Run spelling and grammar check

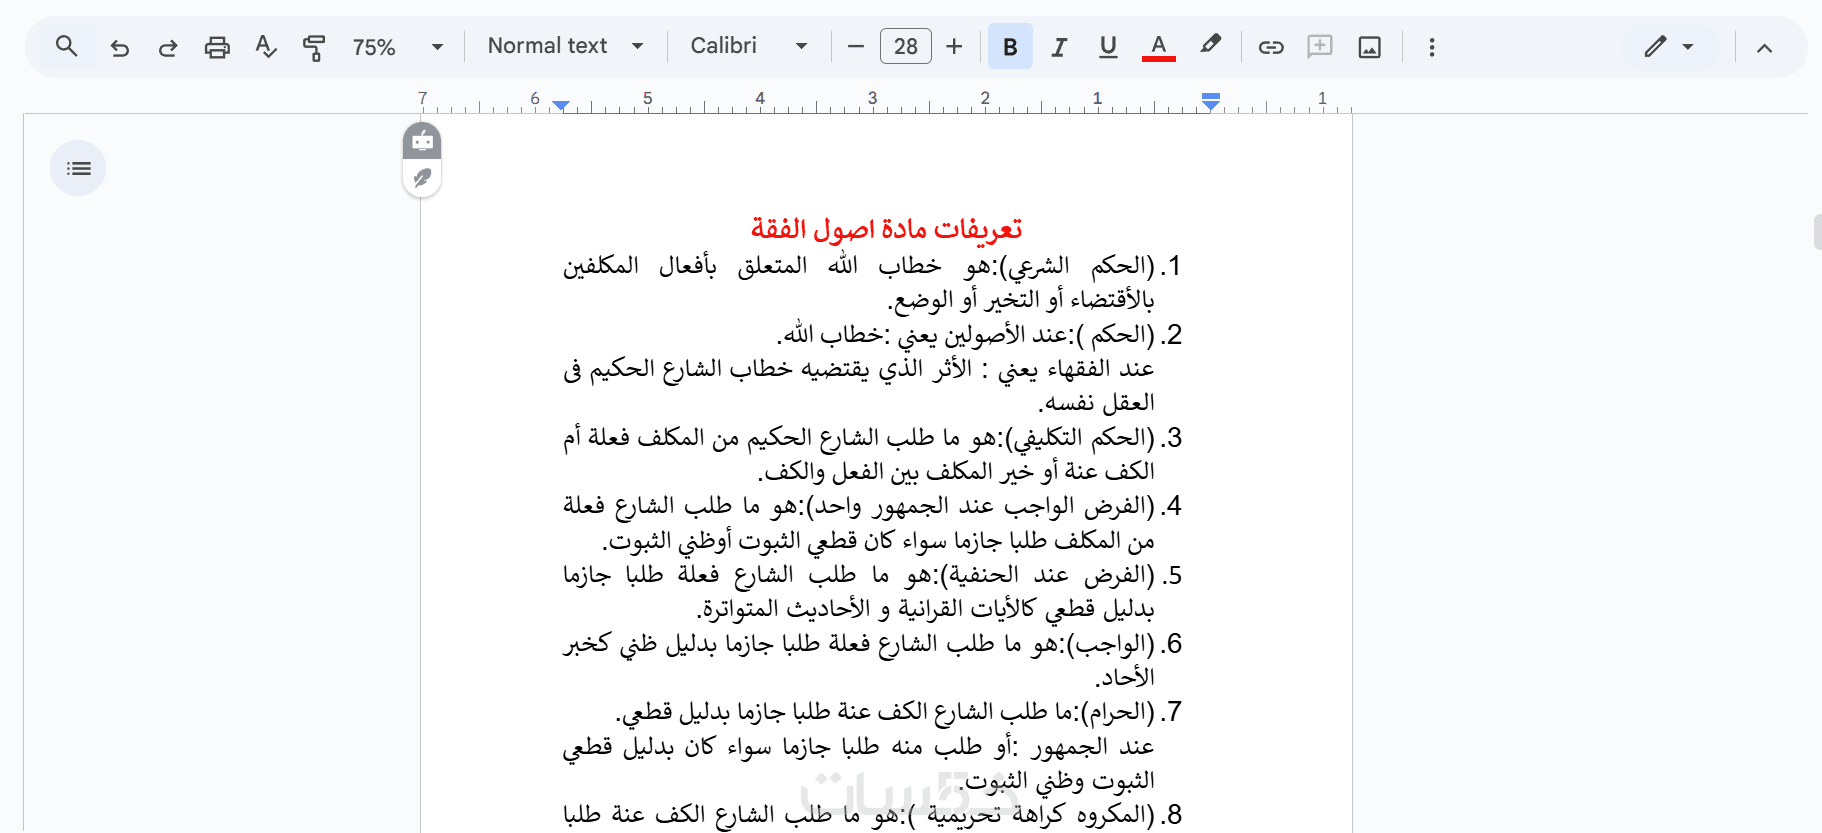click(x=265, y=47)
